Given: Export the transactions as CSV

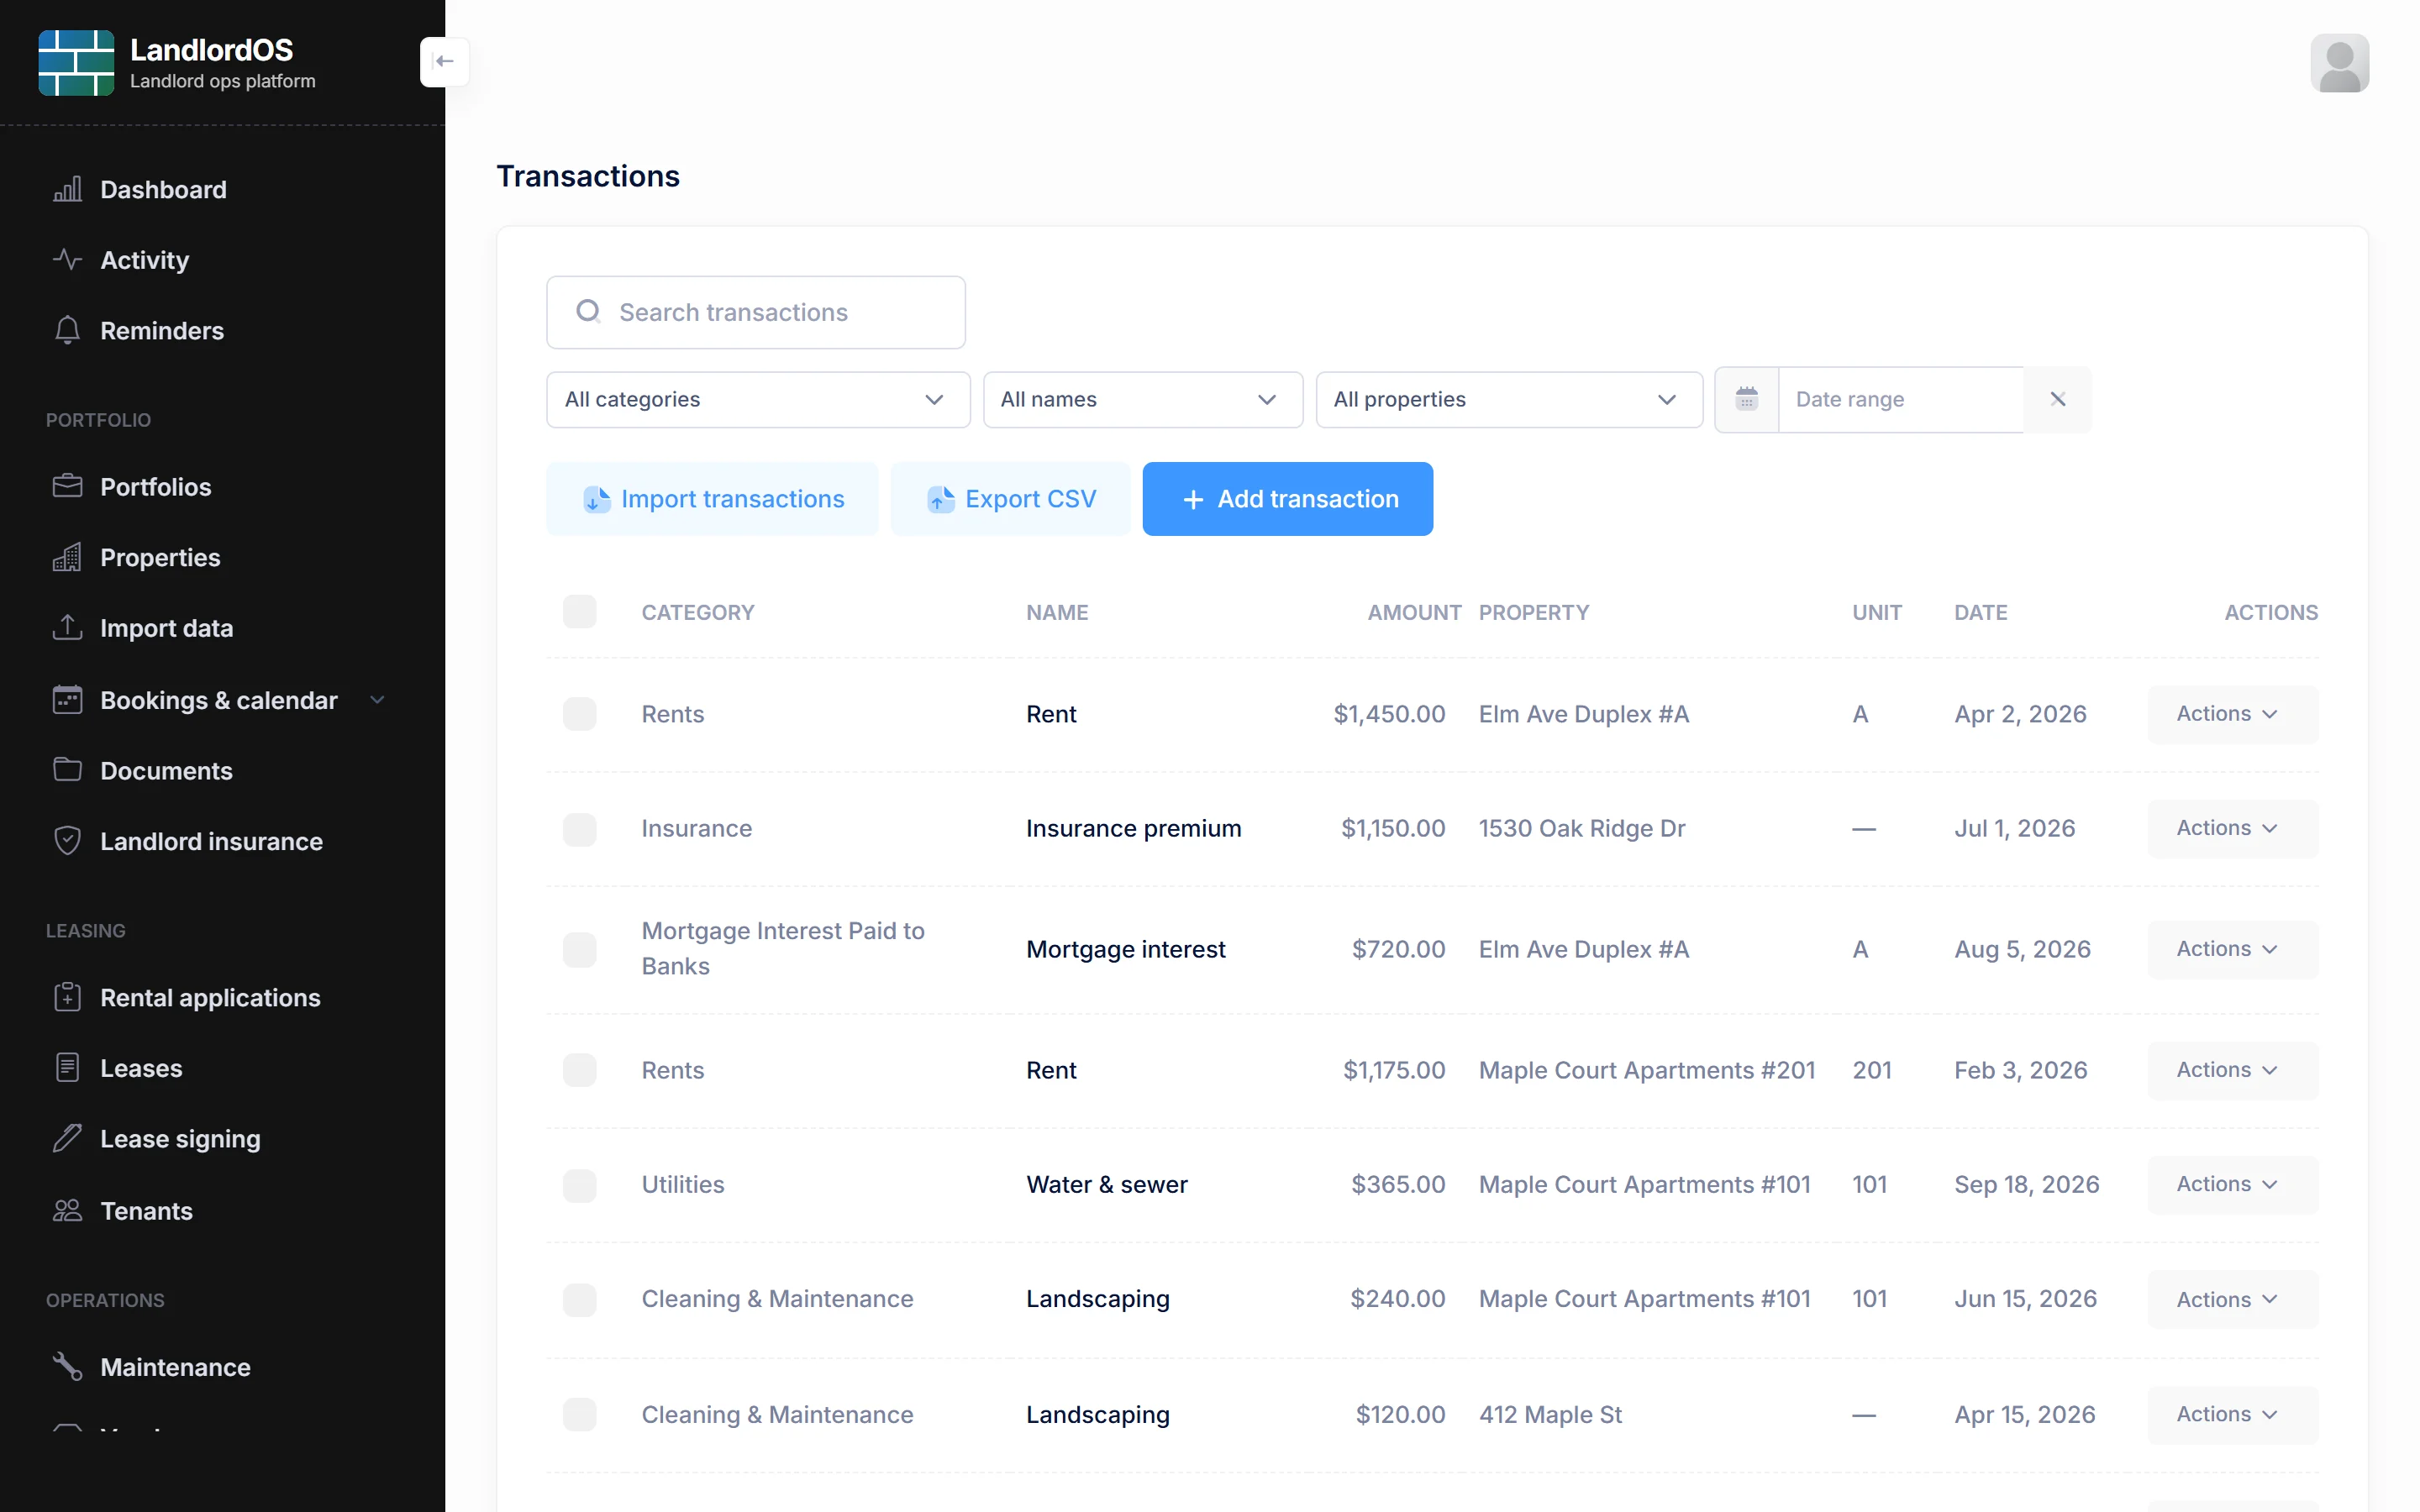Looking at the screenshot, I should (1010, 499).
